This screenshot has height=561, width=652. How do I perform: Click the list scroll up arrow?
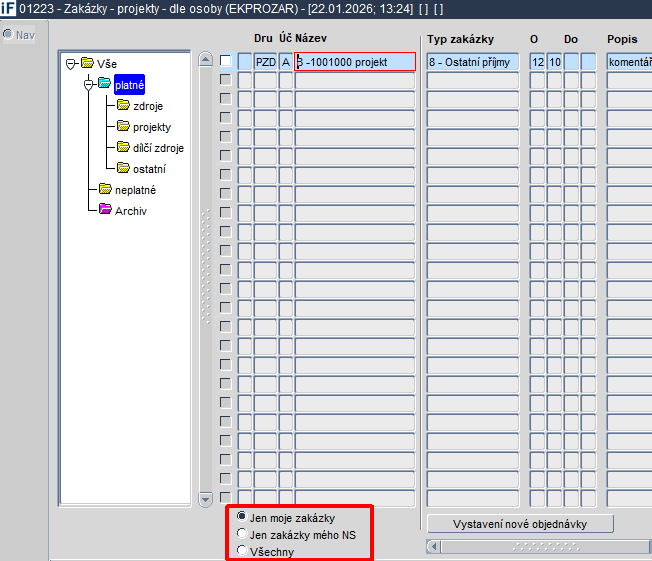tap(205, 59)
